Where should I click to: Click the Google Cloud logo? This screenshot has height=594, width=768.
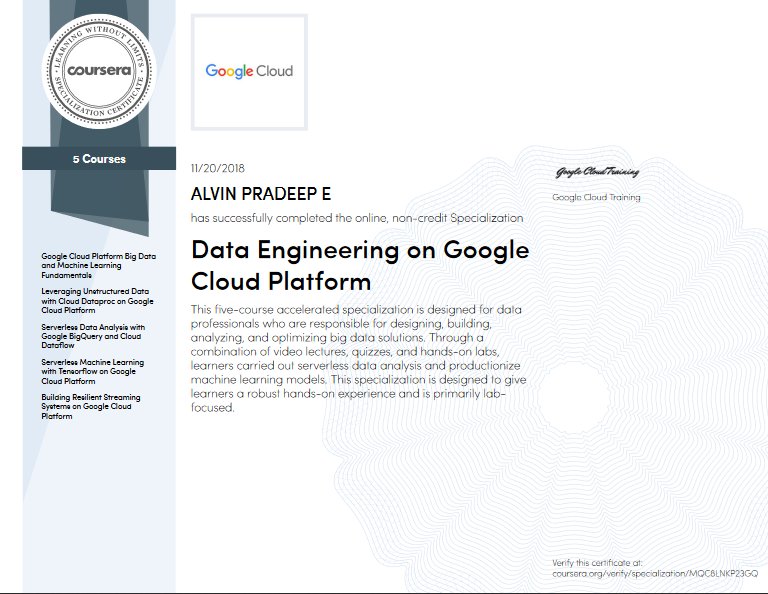tap(249, 71)
